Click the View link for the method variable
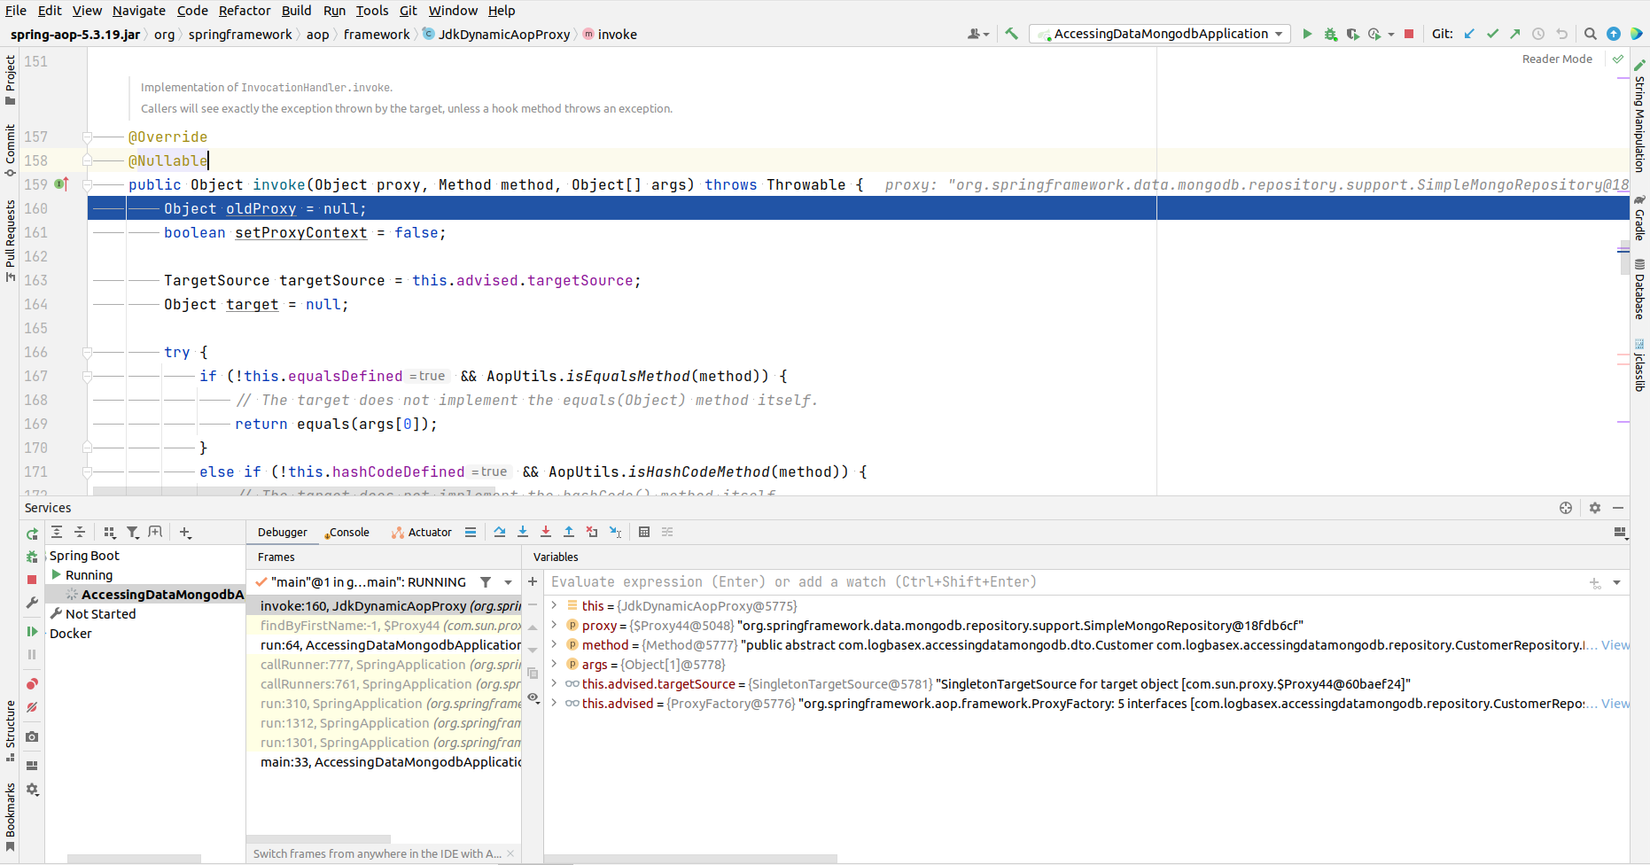The width and height of the screenshot is (1650, 865). tap(1615, 645)
